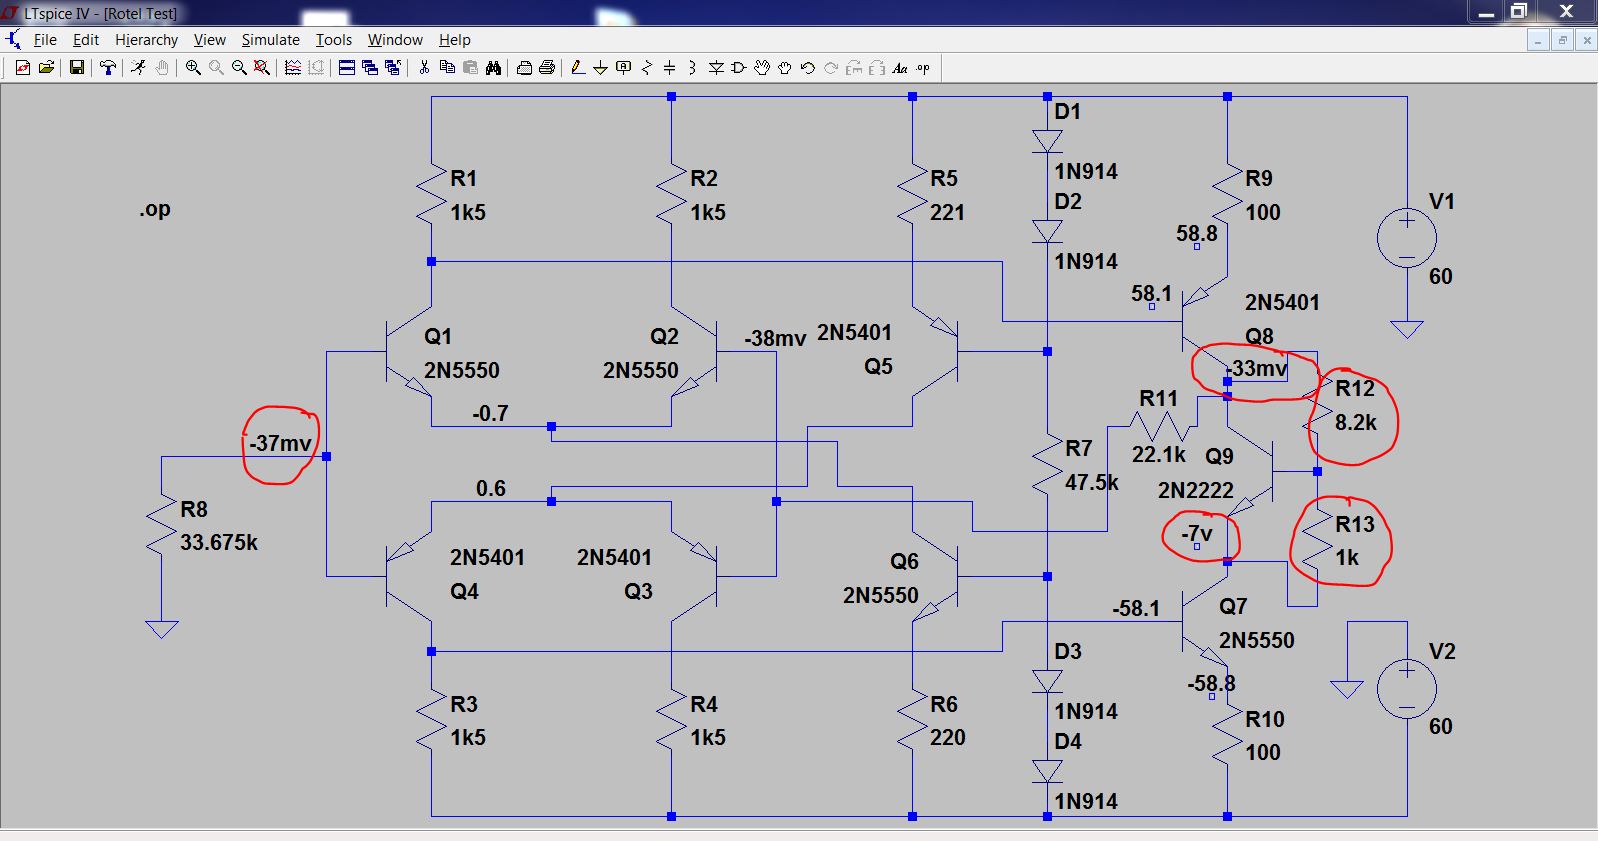The width and height of the screenshot is (1598, 841).
Task: Click the Paste clipboard icon
Action: (x=470, y=68)
